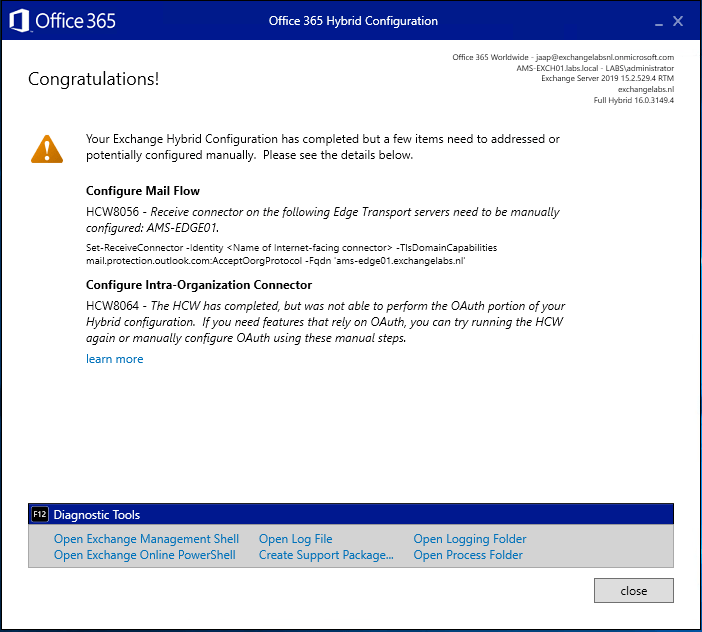
Task: Select the Configure Mail Flow heading
Action: click(x=143, y=191)
